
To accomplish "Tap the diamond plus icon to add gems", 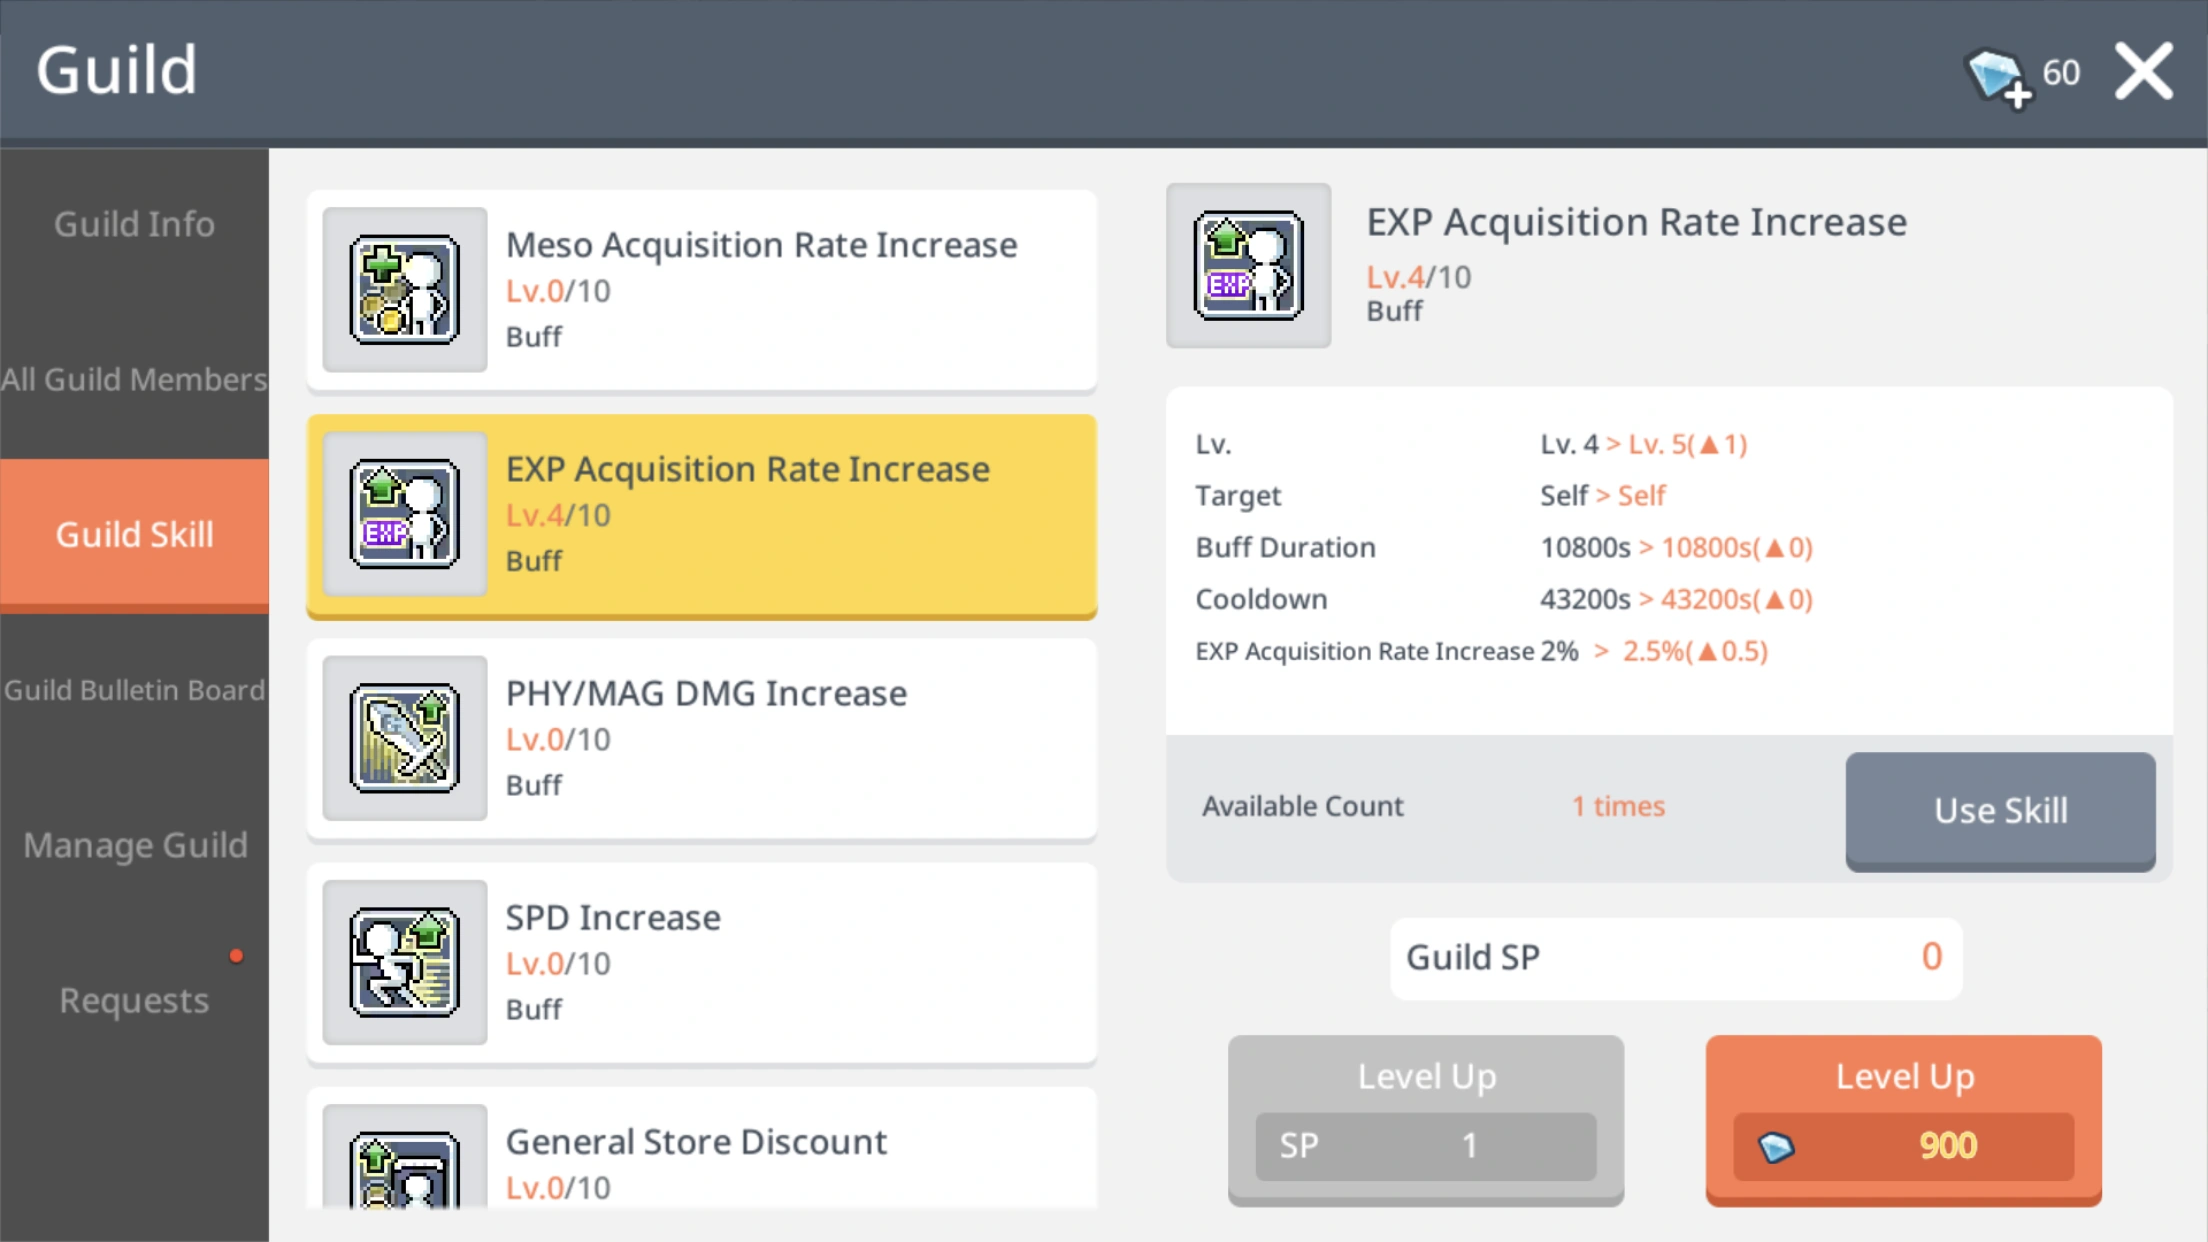I will (1997, 76).
